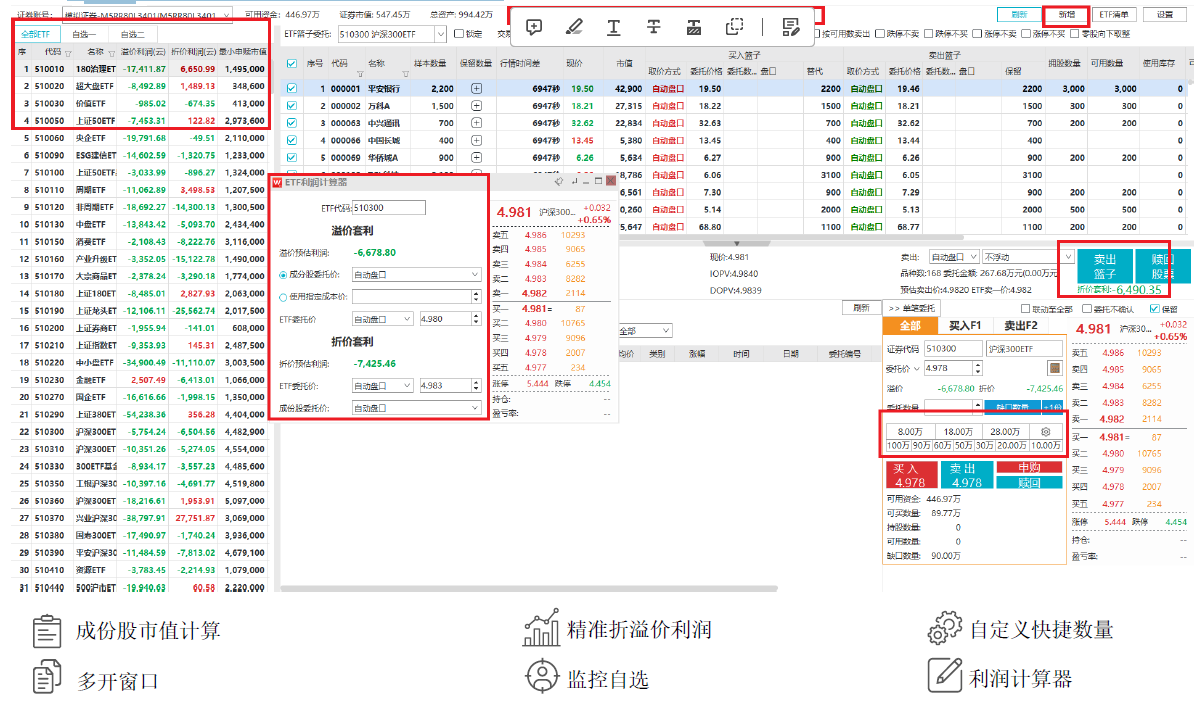This screenshot has width=1194, height=728.
Task: Switch to 自选二 tab
Action: coord(132,34)
